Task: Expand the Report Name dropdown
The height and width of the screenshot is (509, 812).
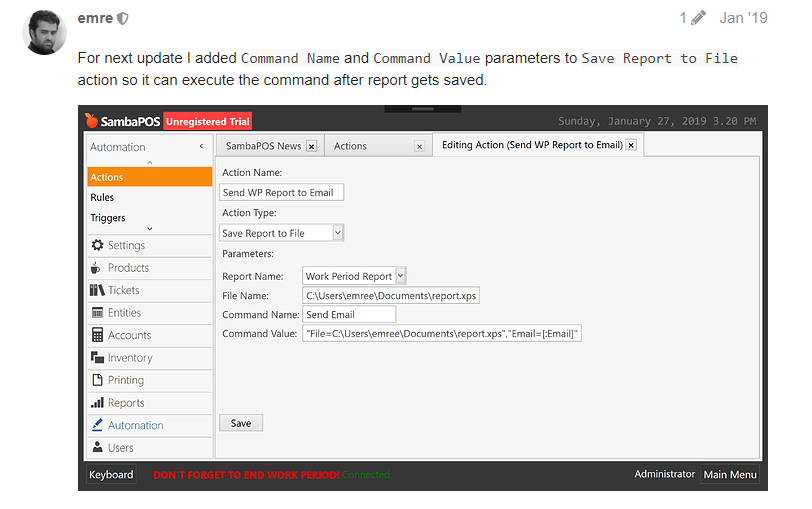Action: (400, 276)
